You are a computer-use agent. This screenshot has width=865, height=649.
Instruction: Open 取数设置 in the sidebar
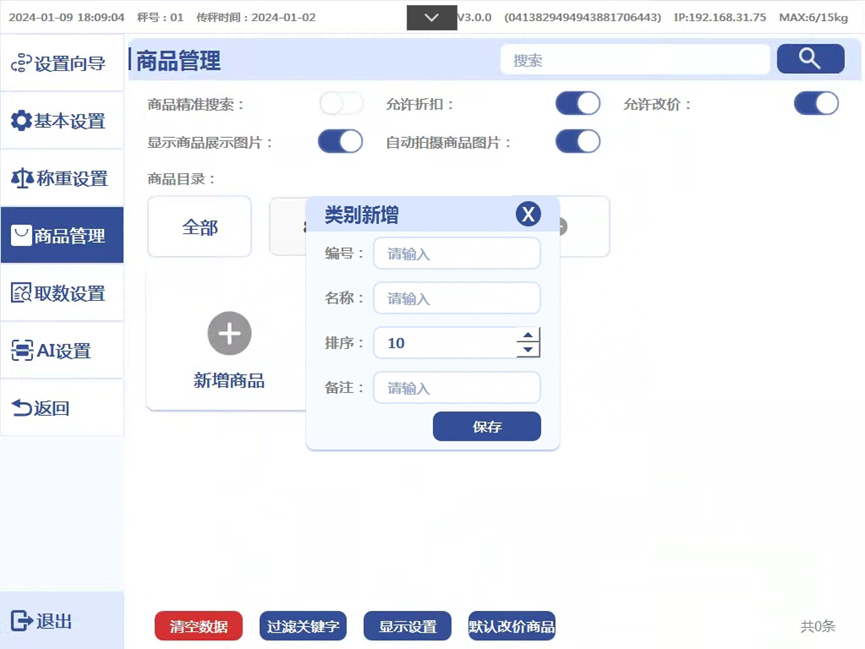[x=62, y=293]
